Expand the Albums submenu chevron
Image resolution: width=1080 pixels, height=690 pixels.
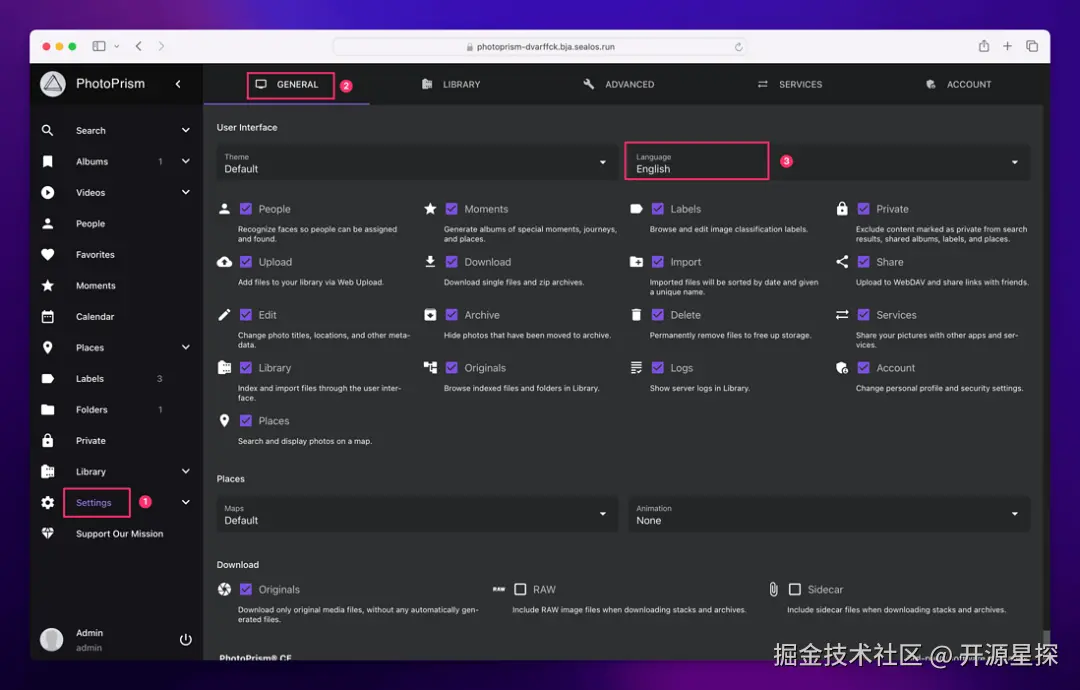tap(185, 161)
